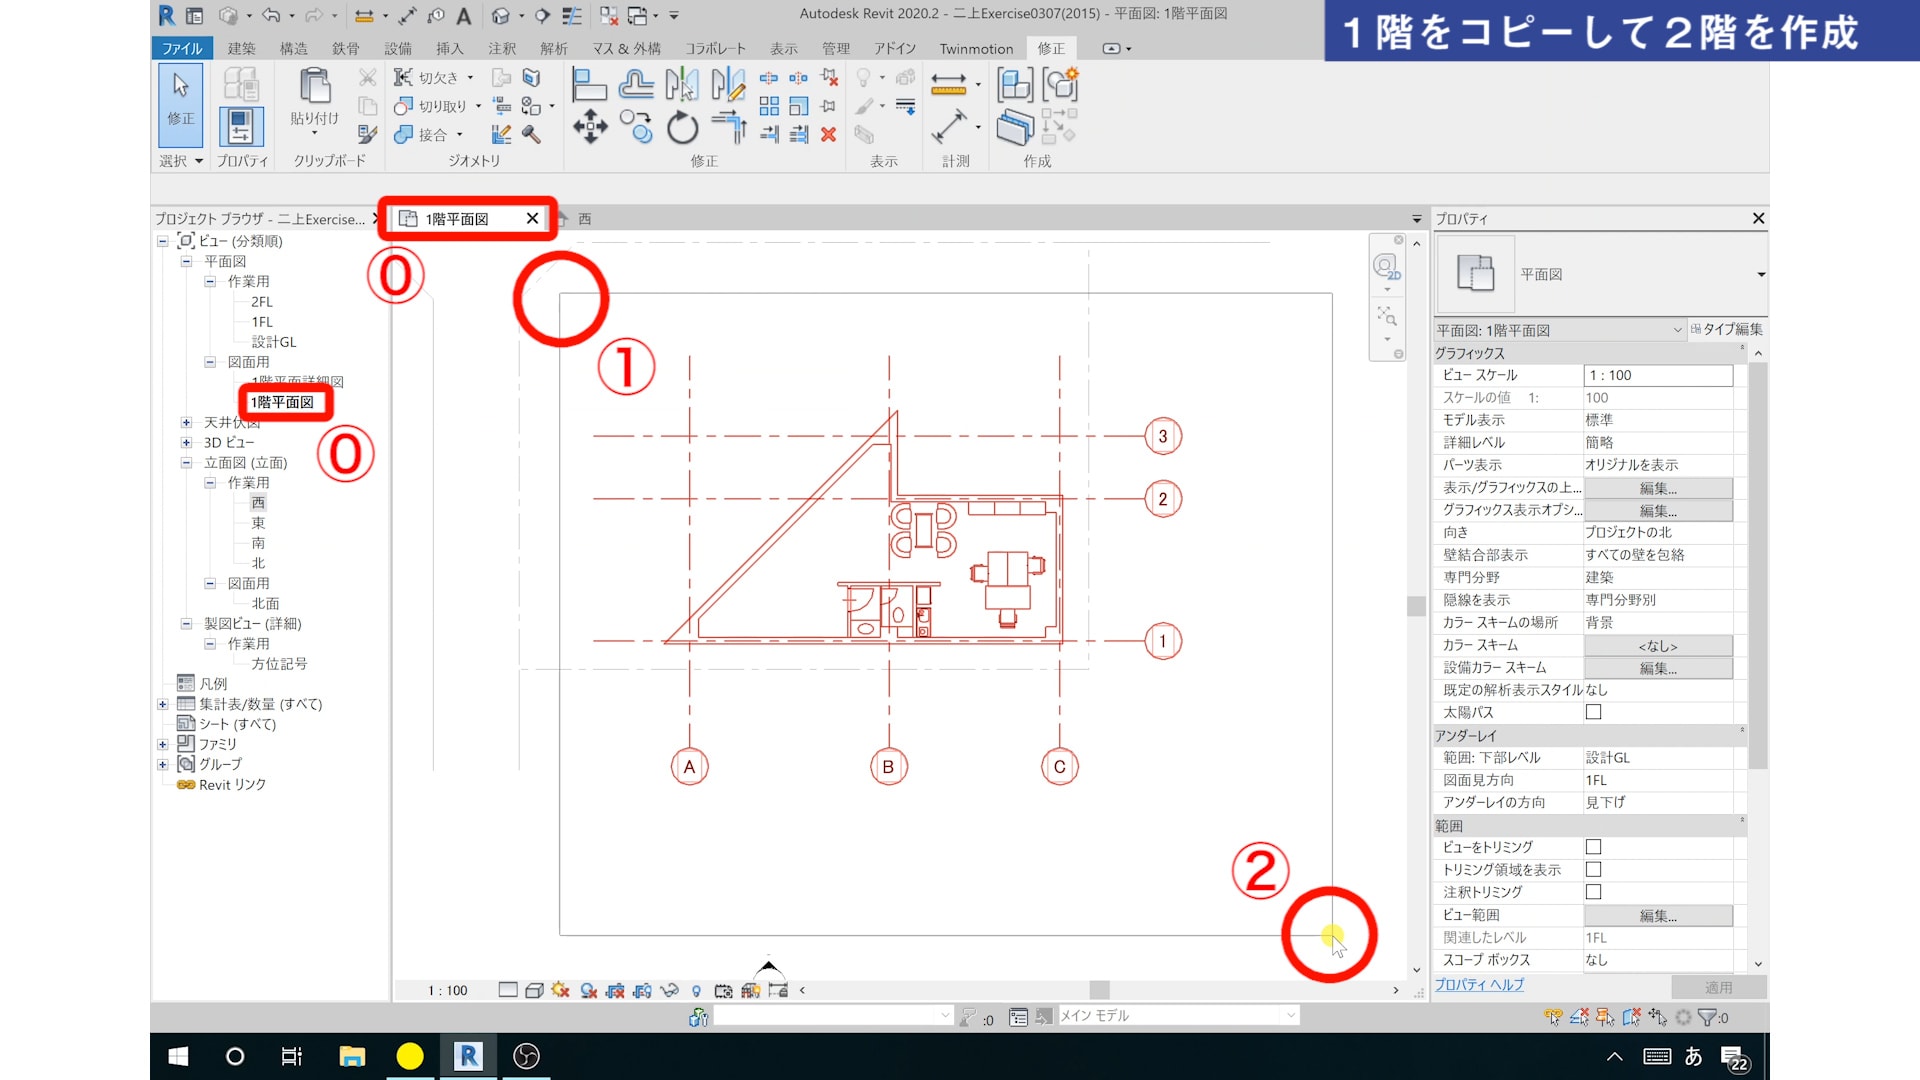Expand the 天井伏図 tree node
The height and width of the screenshot is (1080, 1920).
click(x=186, y=422)
